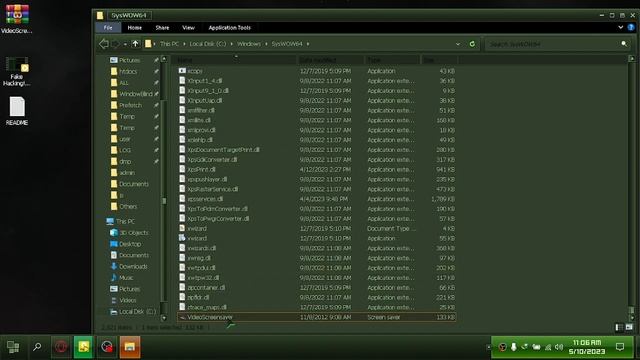Viewport: 640px width, 360px height.
Task: Click 'This PC' in the address breadcrumb
Action: [x=169, y=44]
